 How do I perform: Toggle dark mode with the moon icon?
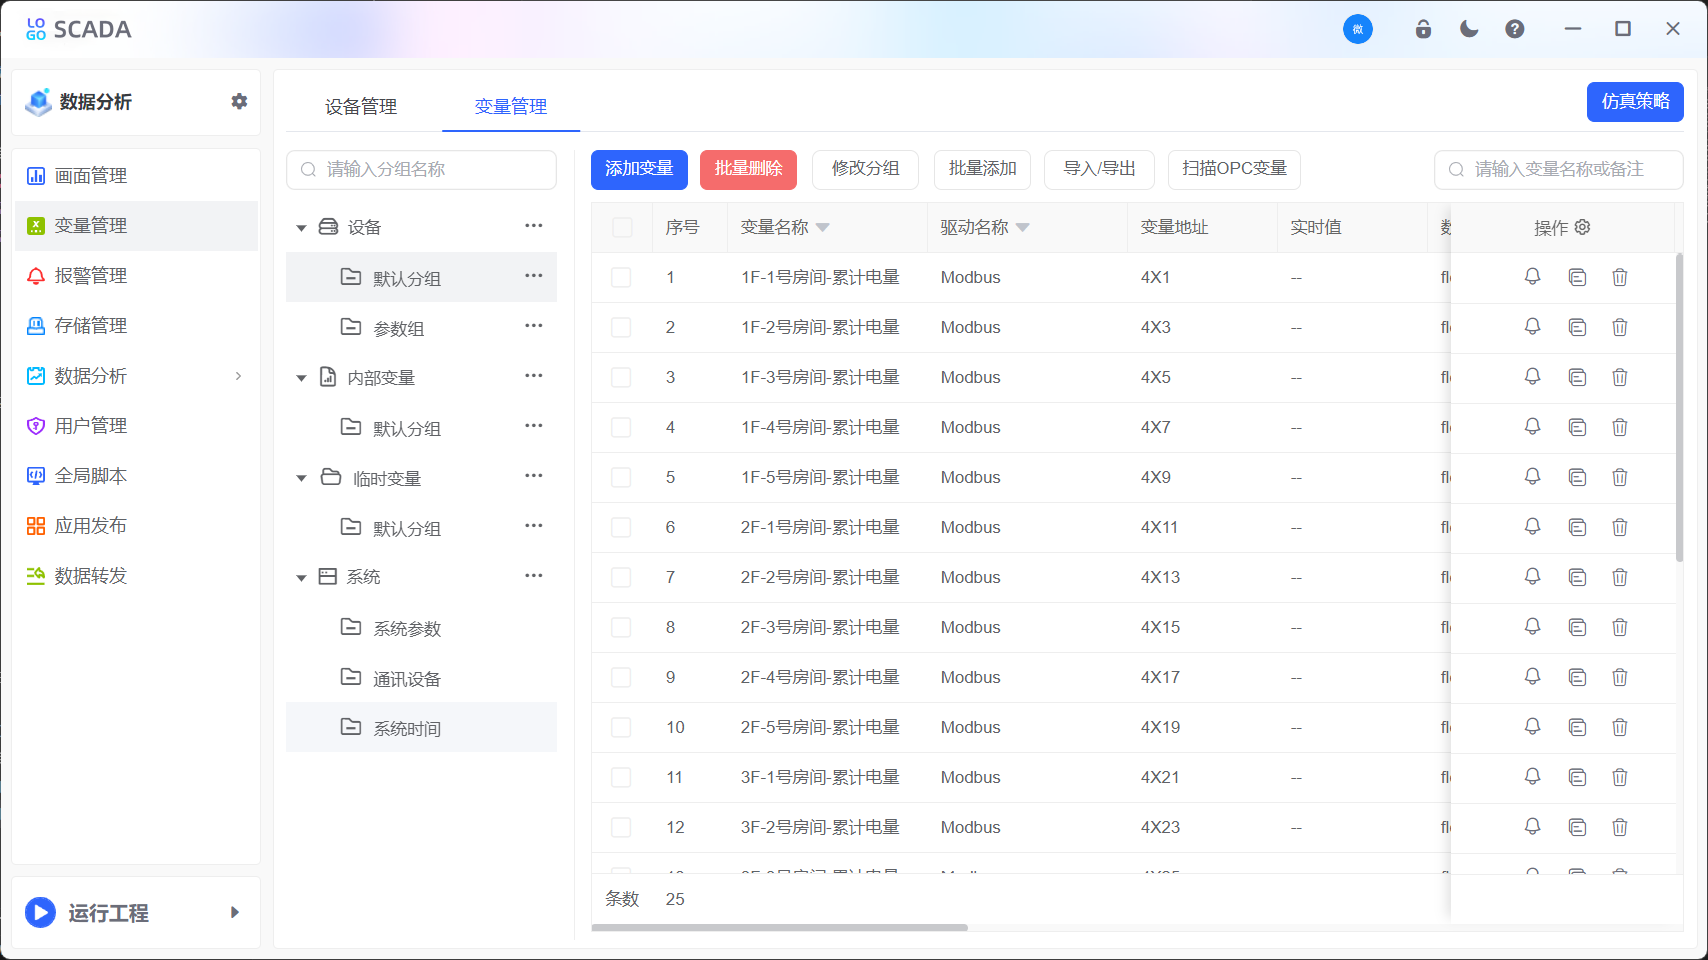pyautogui.click(x=1468, y=29)
